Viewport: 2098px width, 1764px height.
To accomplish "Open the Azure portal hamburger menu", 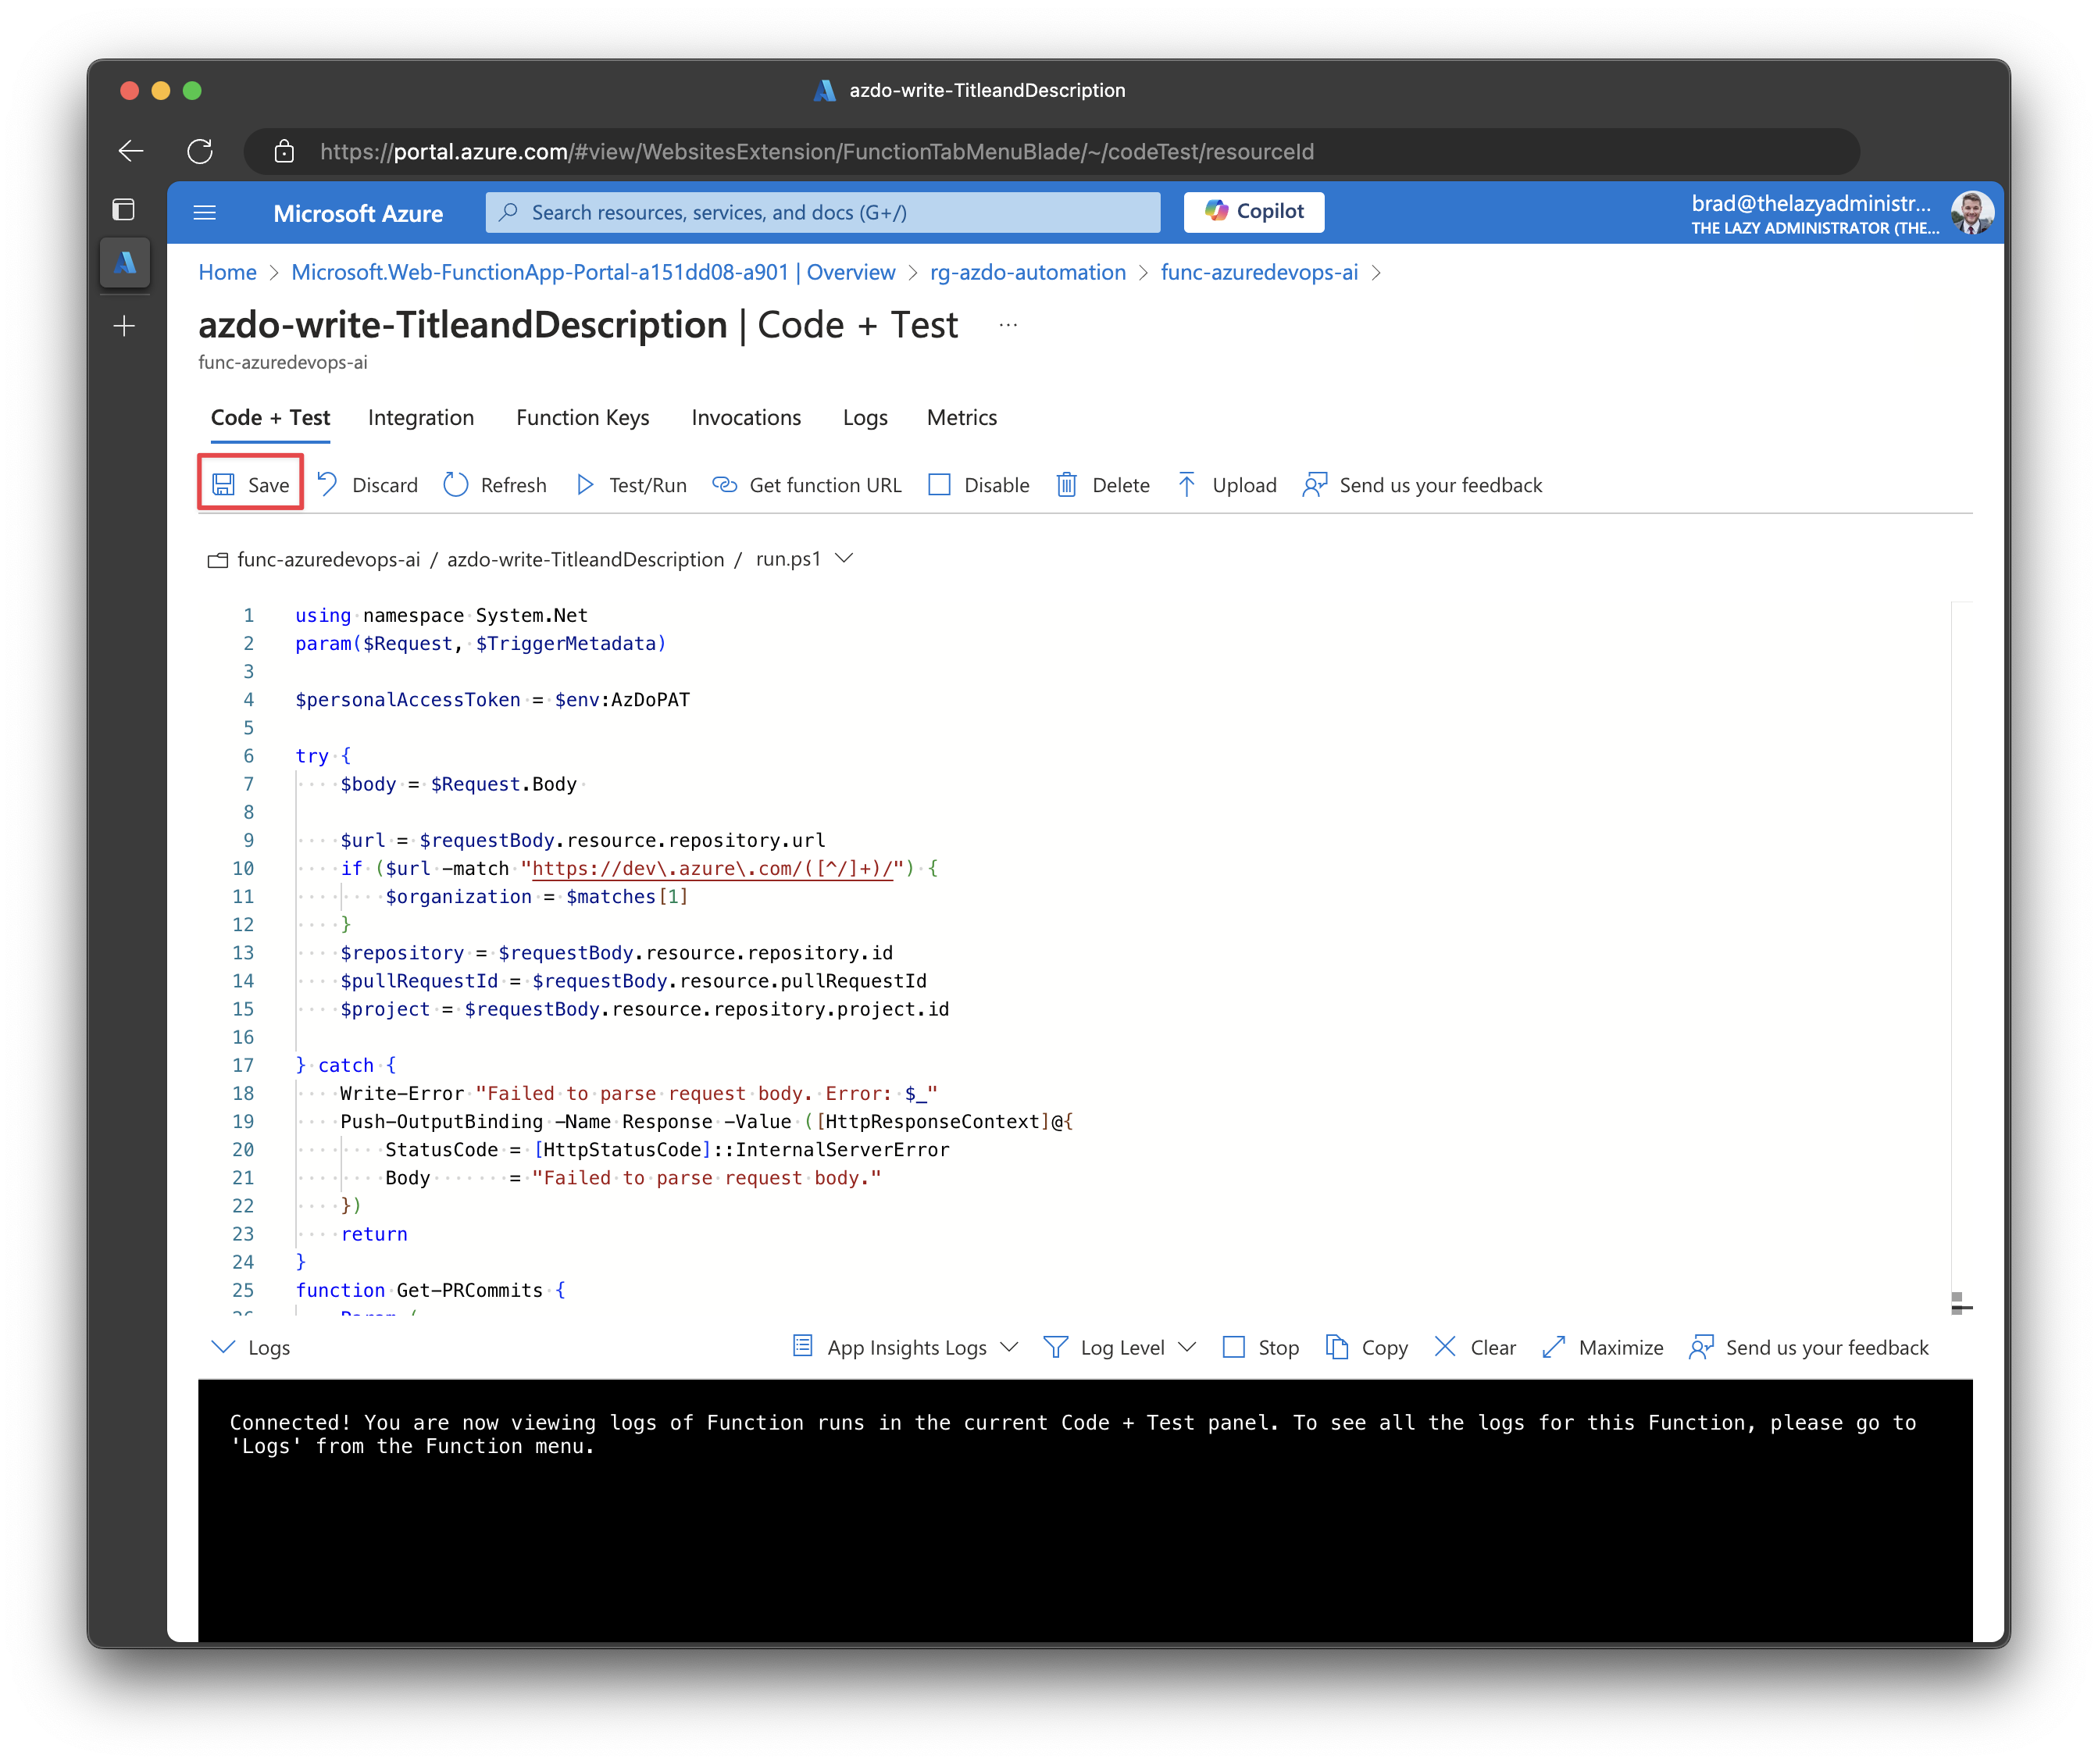I will (x=205, y=212).
